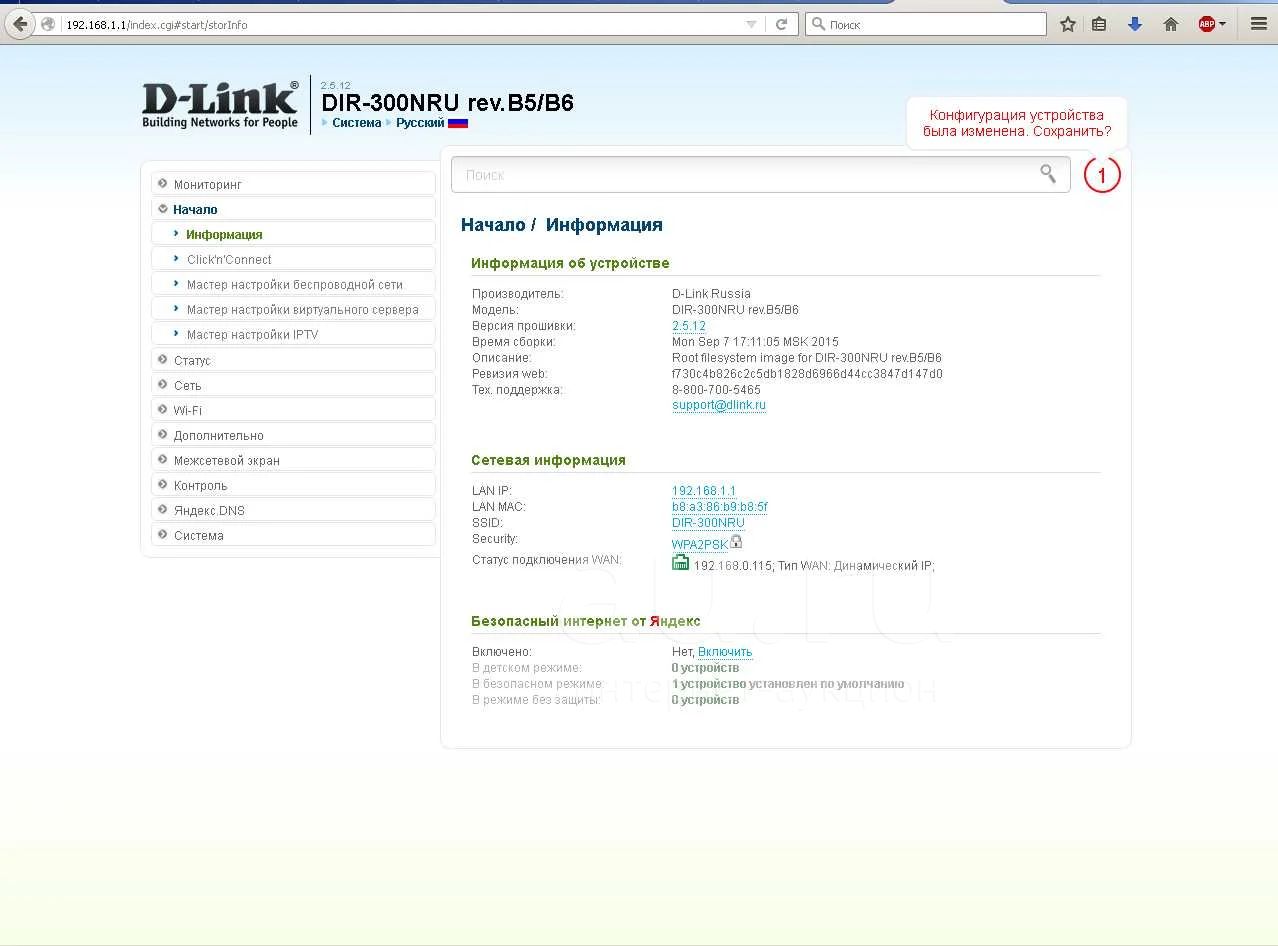Screen dimensions: 1278x946
Task: Click the support@dlink.ru email link
Action: (x=719, y=405)
